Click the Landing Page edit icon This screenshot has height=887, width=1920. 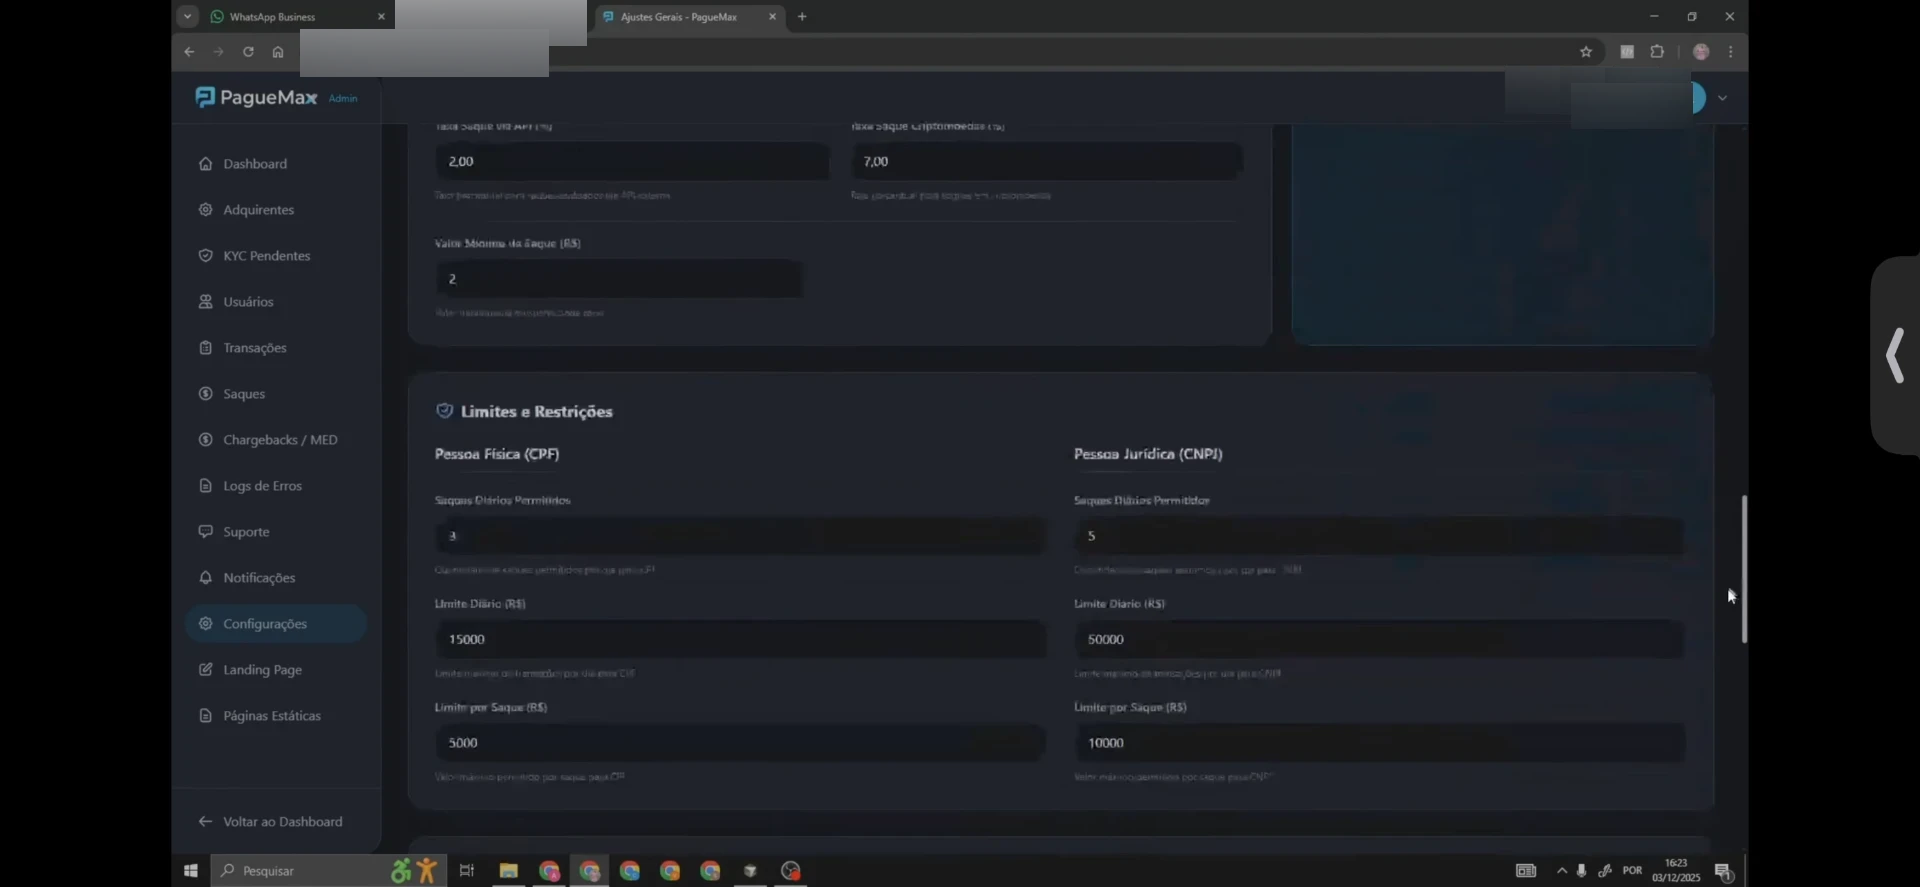click(205, 670)
